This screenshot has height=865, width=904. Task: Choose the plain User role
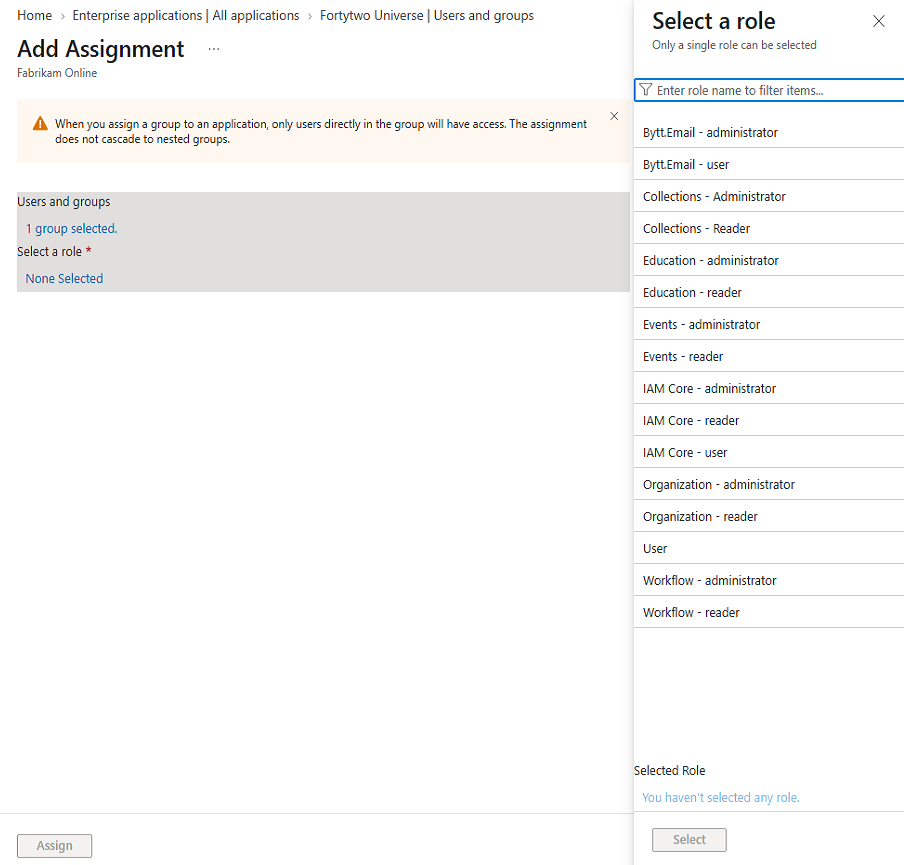pos(769,548)
